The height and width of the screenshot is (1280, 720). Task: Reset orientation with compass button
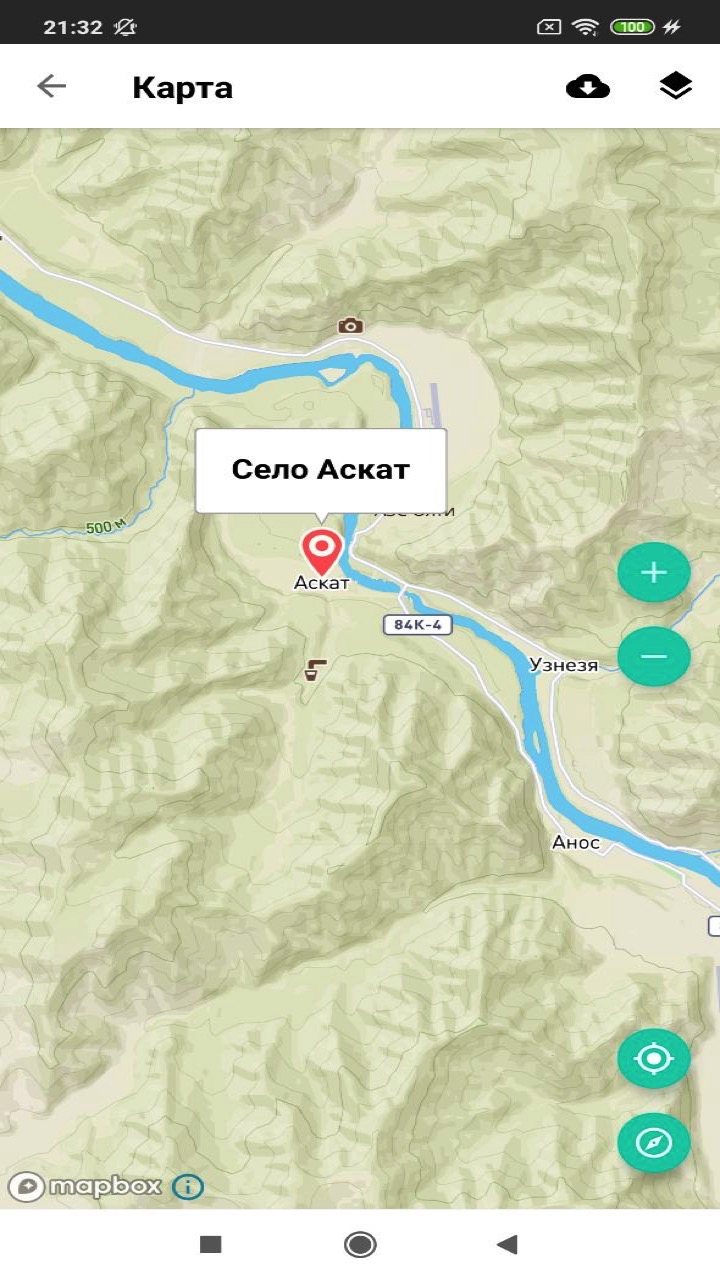tap(654, 1142)
